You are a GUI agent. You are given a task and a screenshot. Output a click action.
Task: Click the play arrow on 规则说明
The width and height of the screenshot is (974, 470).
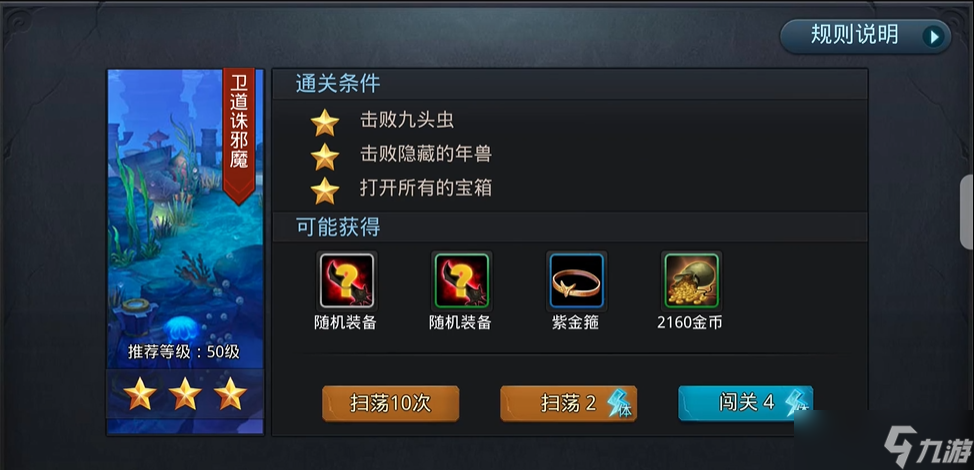932,37
